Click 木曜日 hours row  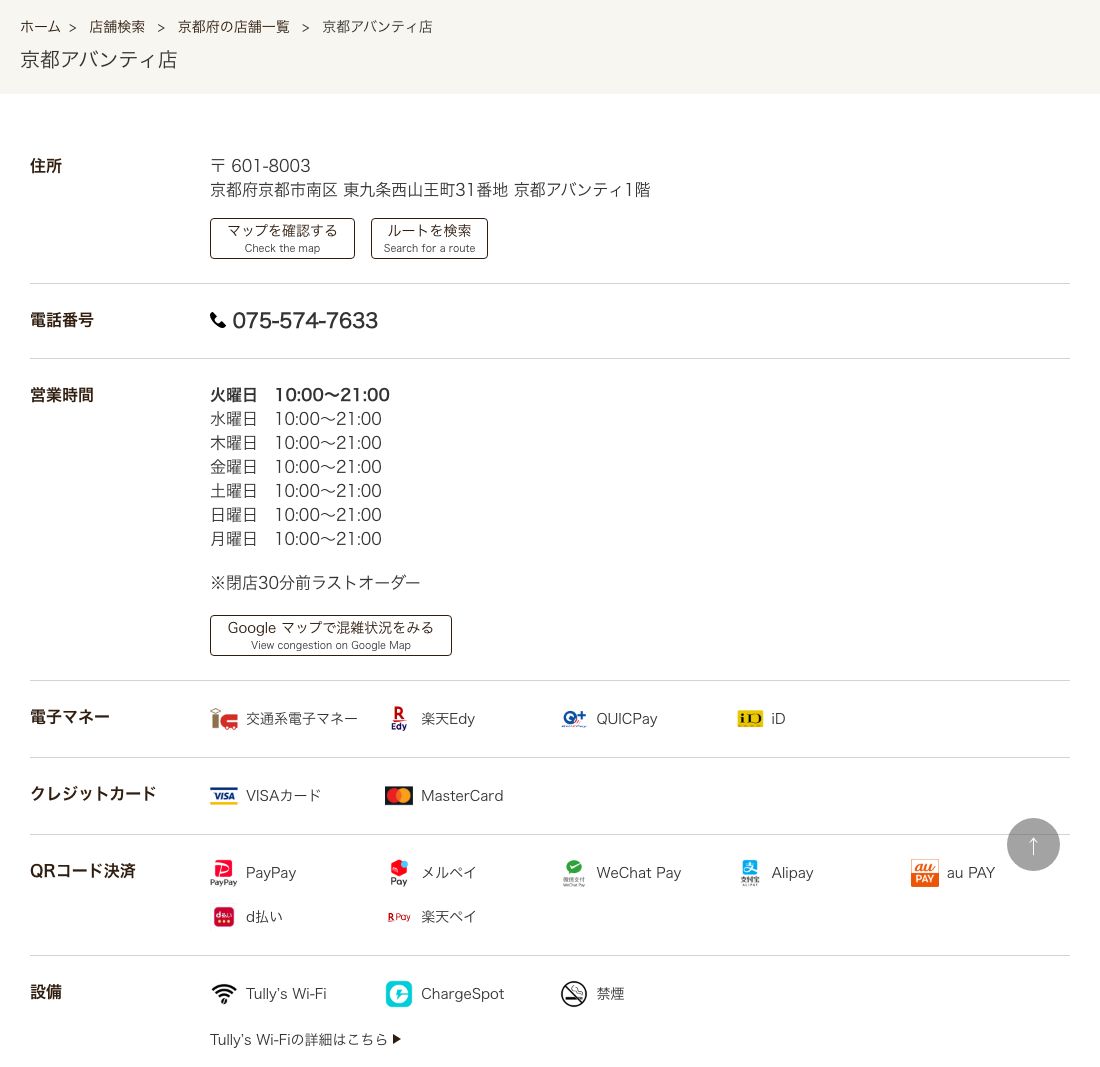pyautogui.click(x=295, y=443)
